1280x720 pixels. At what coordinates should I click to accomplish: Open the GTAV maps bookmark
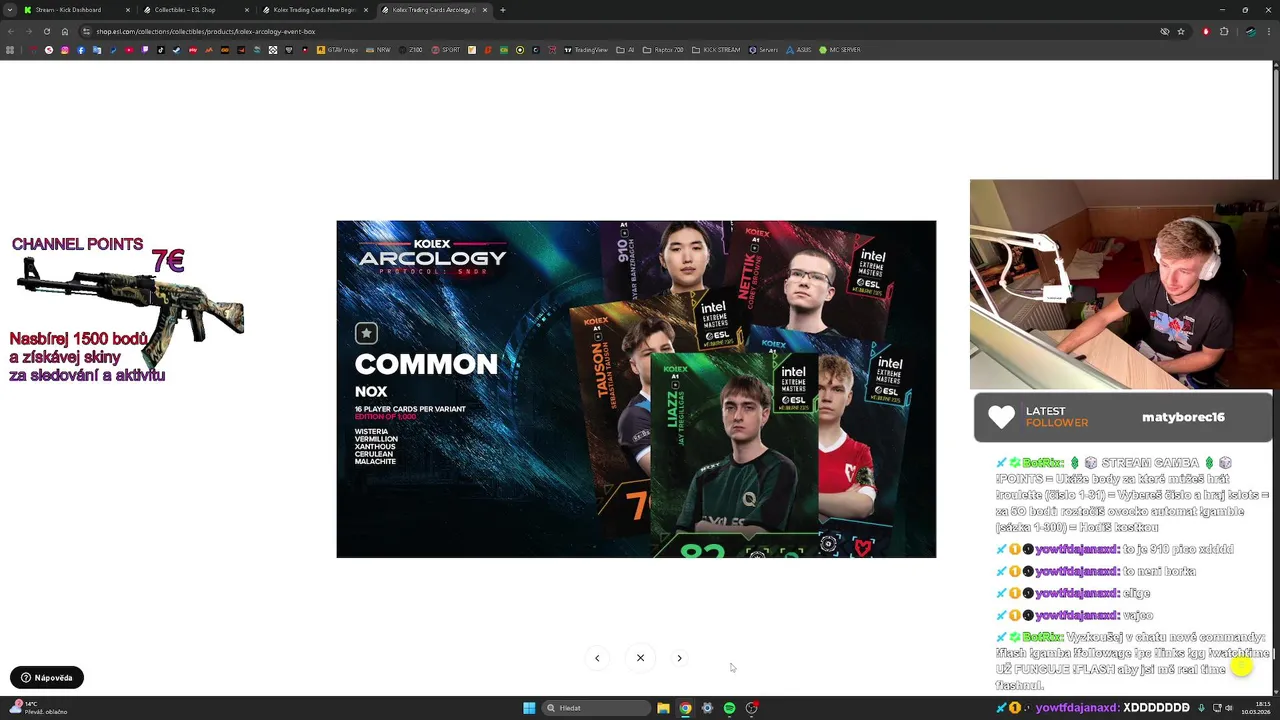(x=337, y=50)
